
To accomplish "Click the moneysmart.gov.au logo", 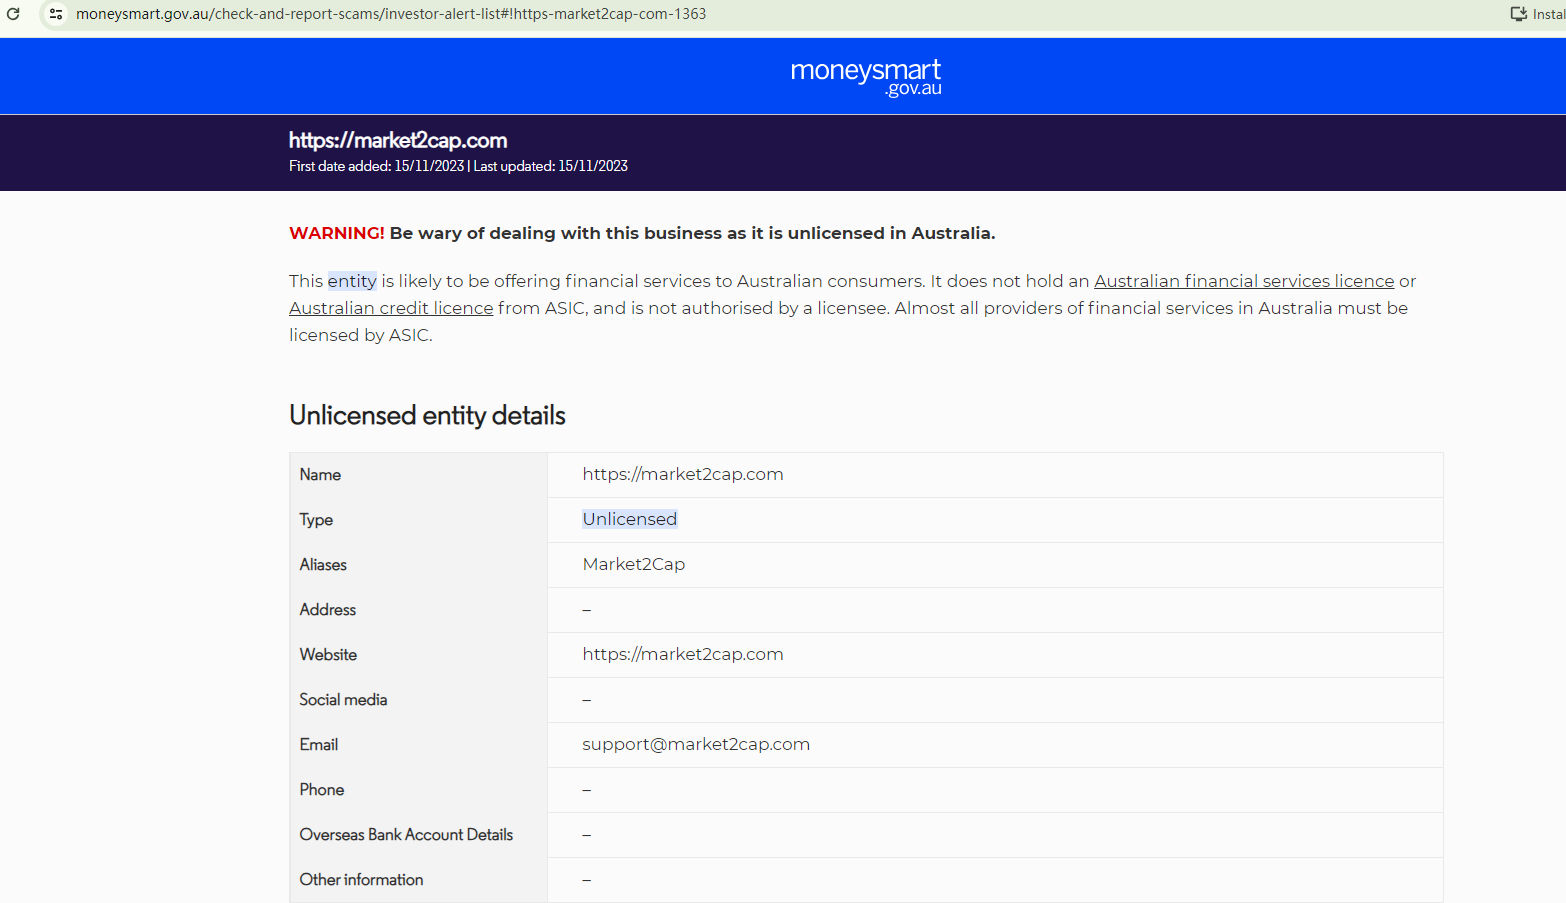I will coord(866,77).
